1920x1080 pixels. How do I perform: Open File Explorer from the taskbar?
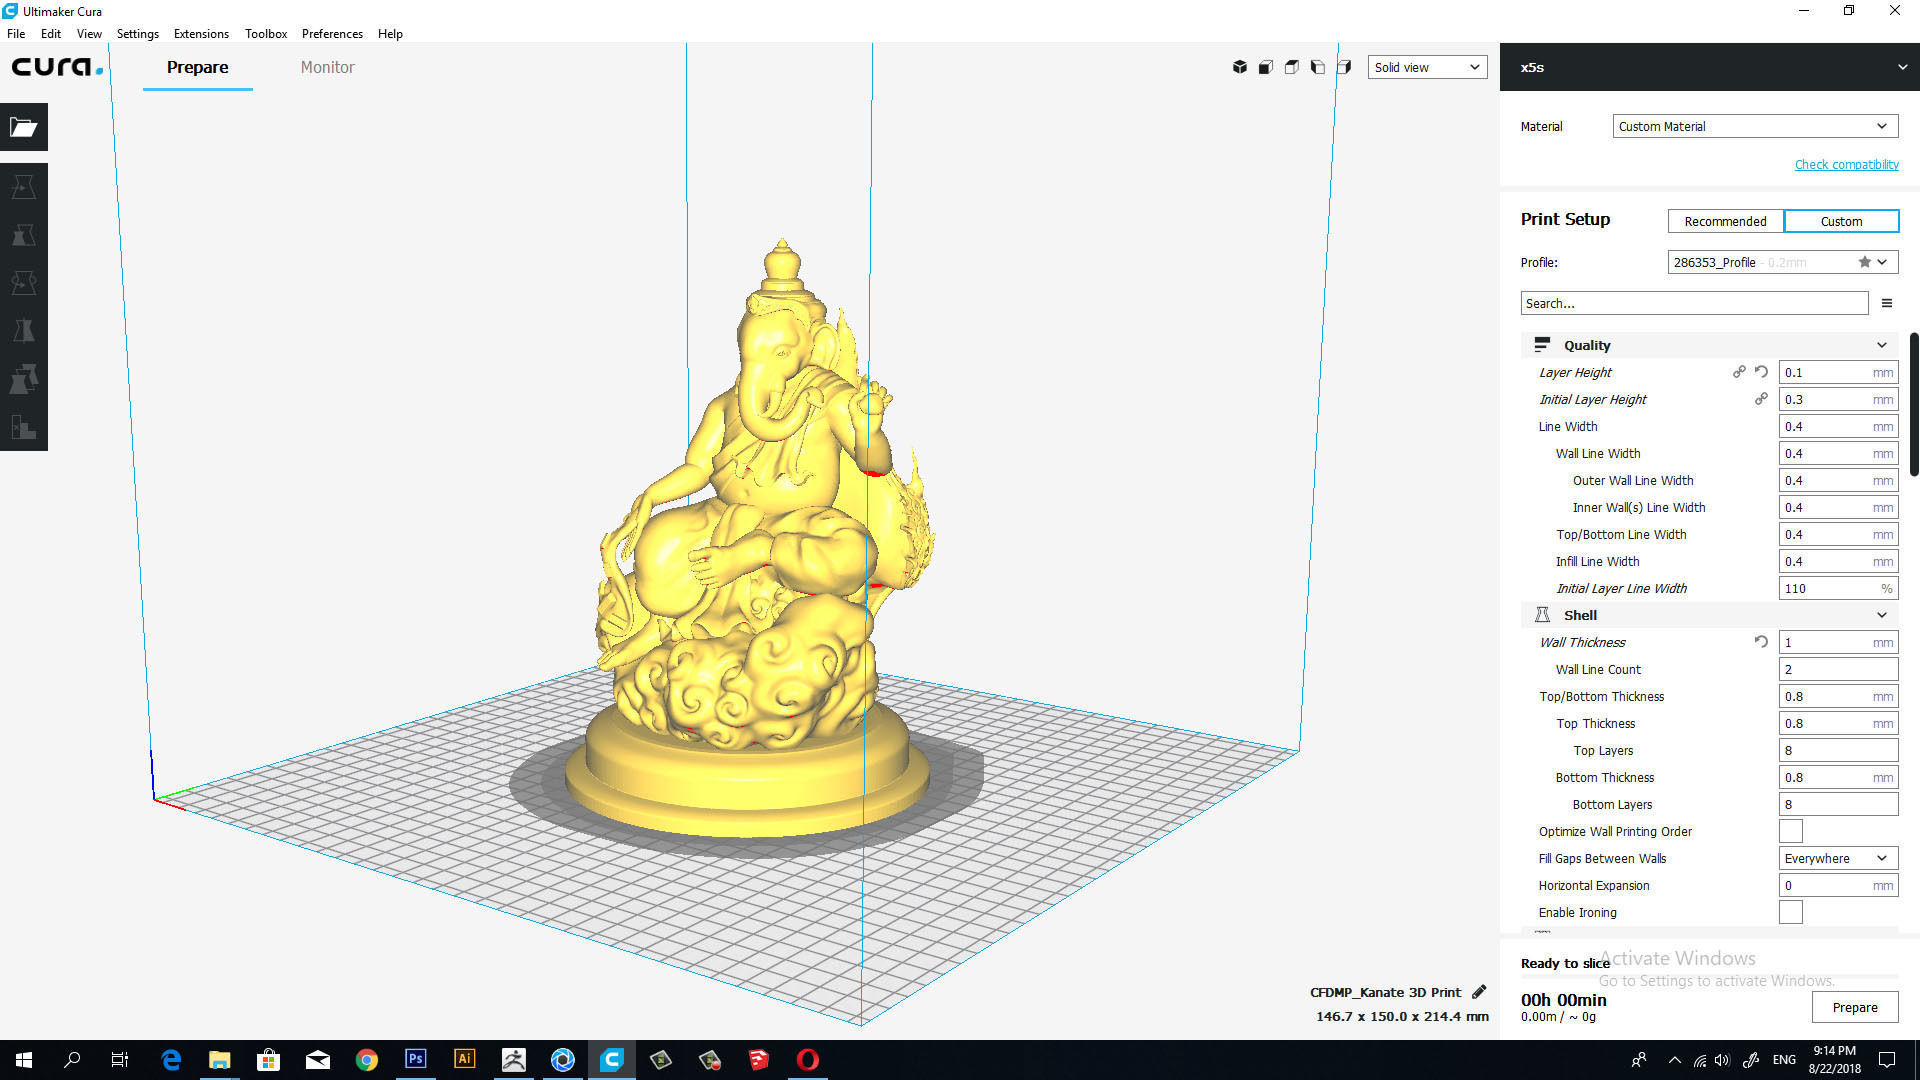pyautogui.click(x=219, y=1059)
